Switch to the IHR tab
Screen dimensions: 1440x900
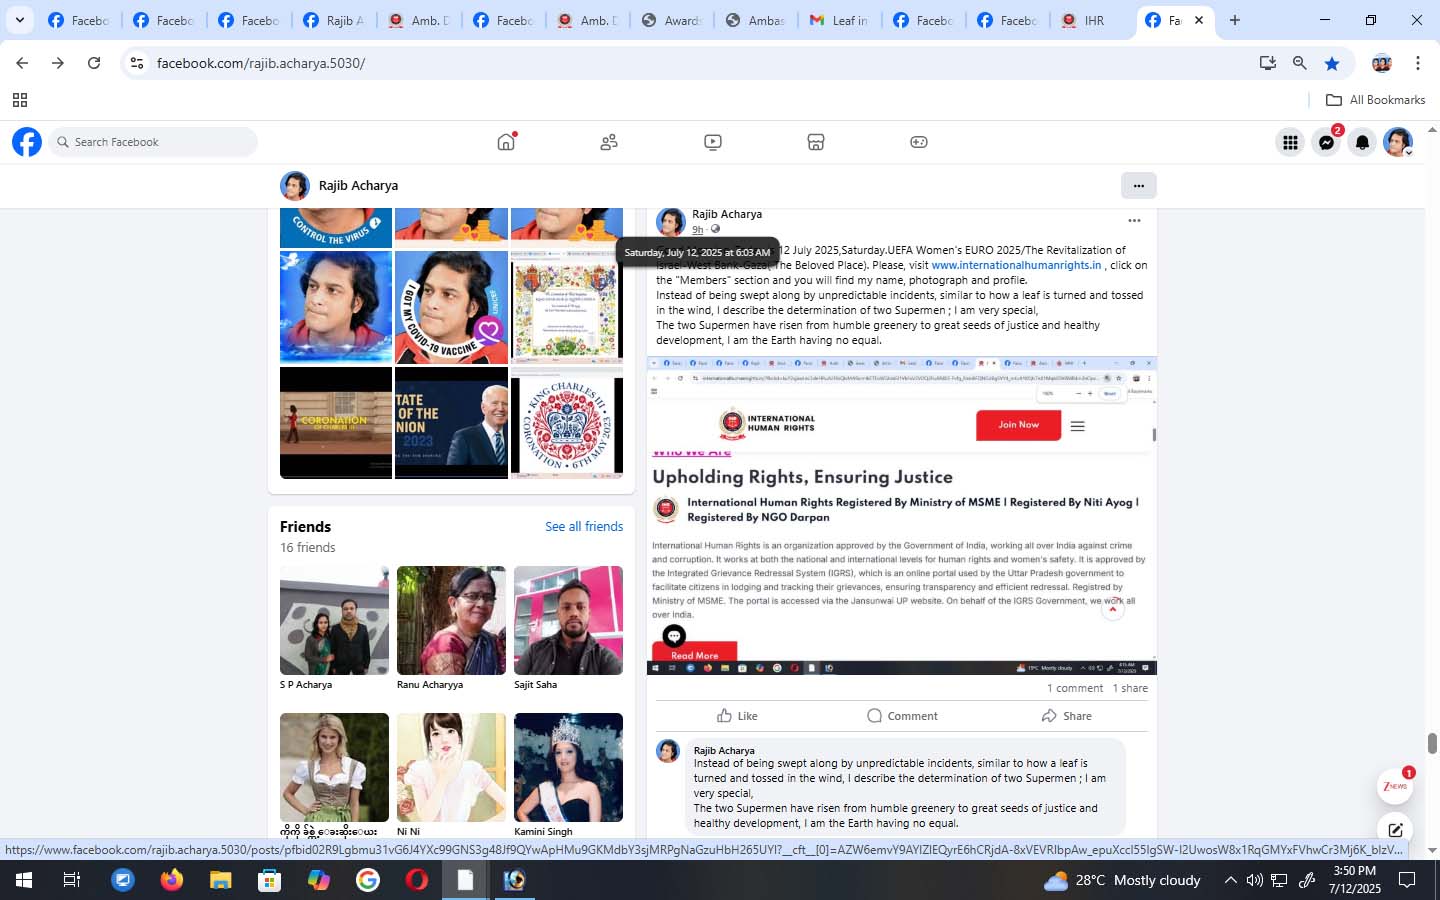coord(1092,20)
